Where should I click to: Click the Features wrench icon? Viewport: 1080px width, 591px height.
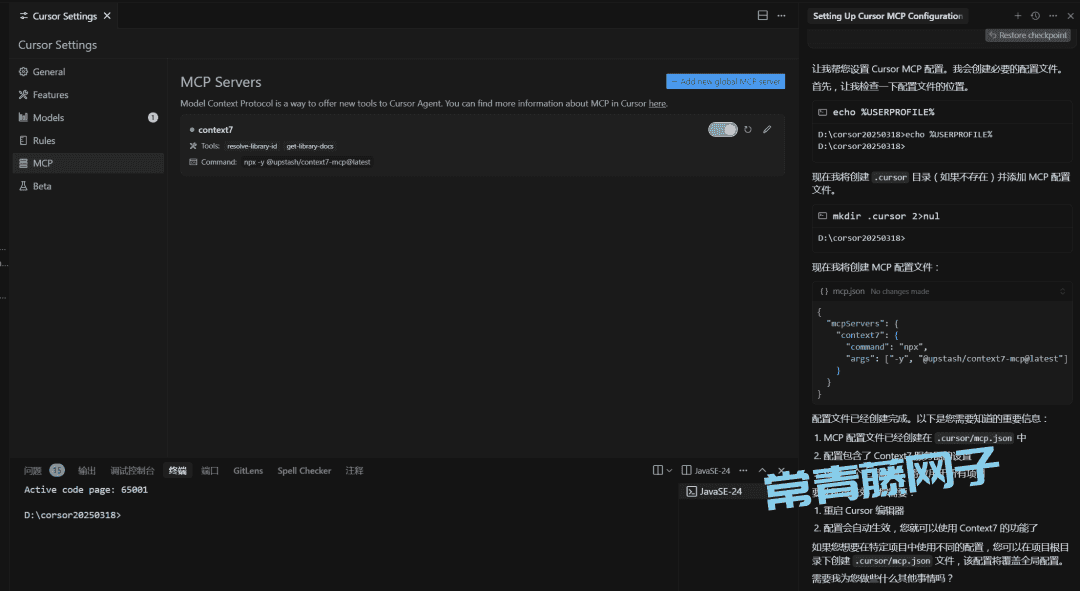click(23, 94)
